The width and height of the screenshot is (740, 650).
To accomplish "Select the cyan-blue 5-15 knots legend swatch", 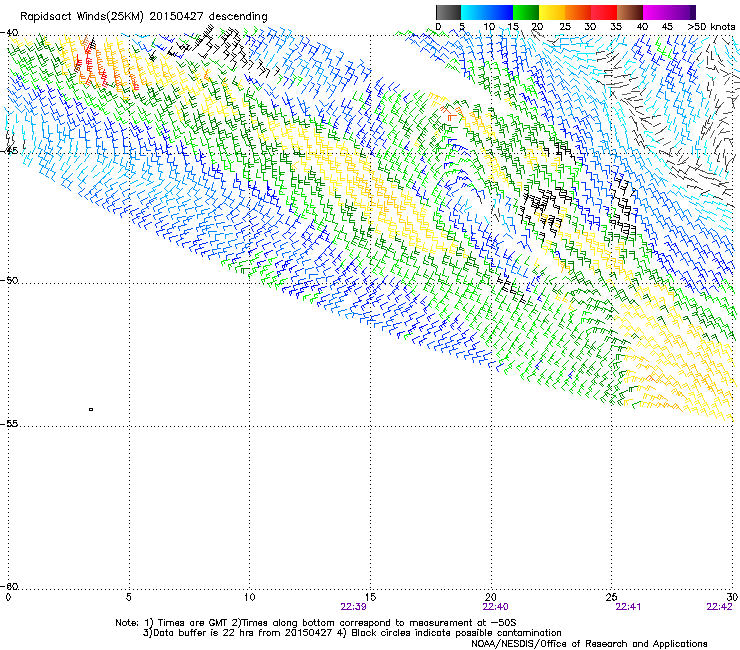I will pyautogui.click(x=487, y=12).
